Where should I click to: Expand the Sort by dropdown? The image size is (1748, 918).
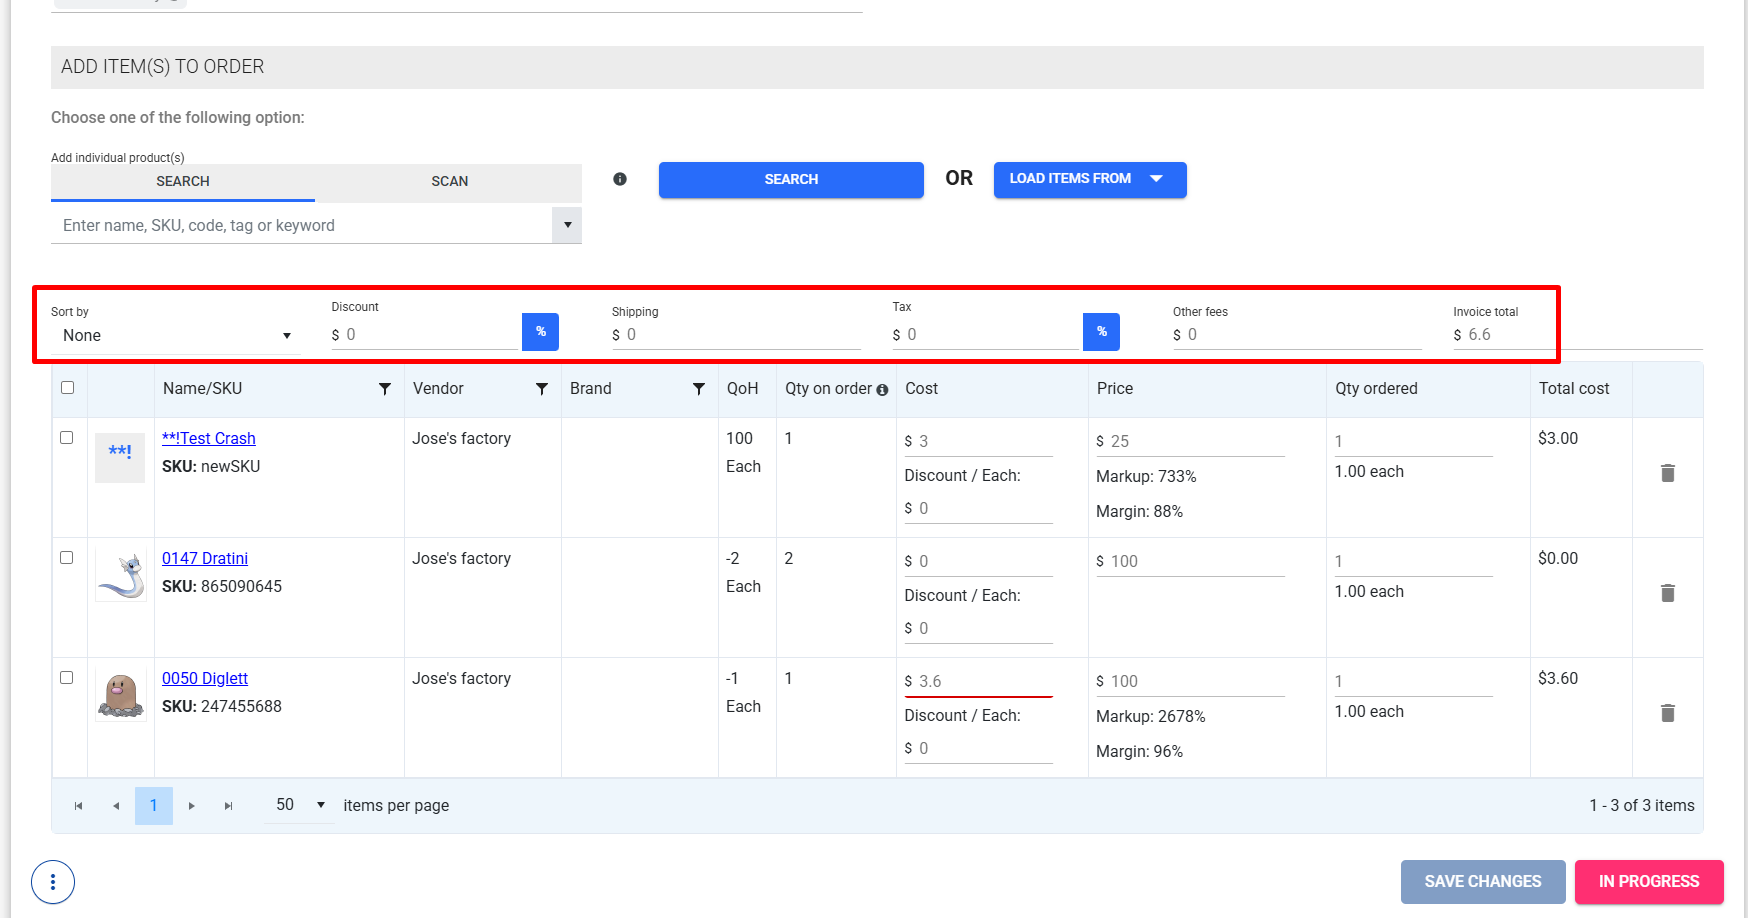pos(175,336)
